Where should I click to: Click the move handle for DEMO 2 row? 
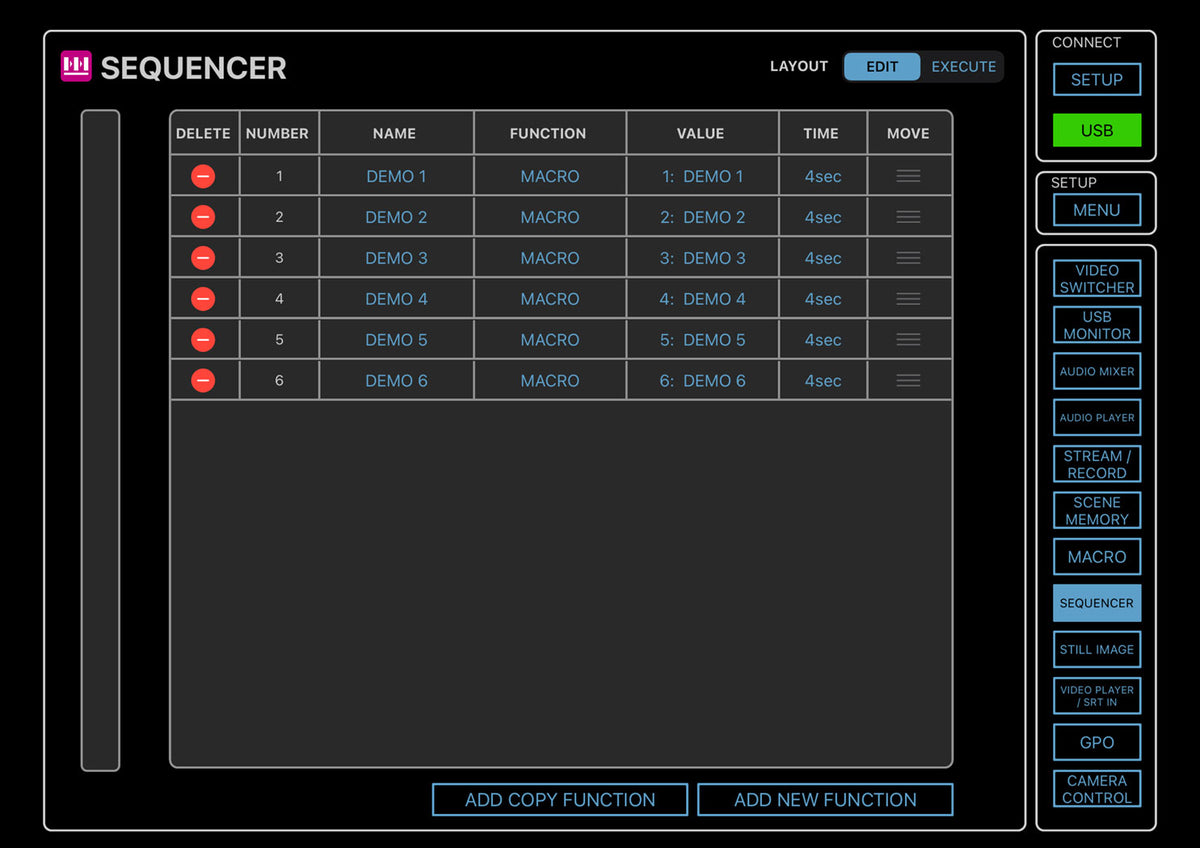pos(908,217)
